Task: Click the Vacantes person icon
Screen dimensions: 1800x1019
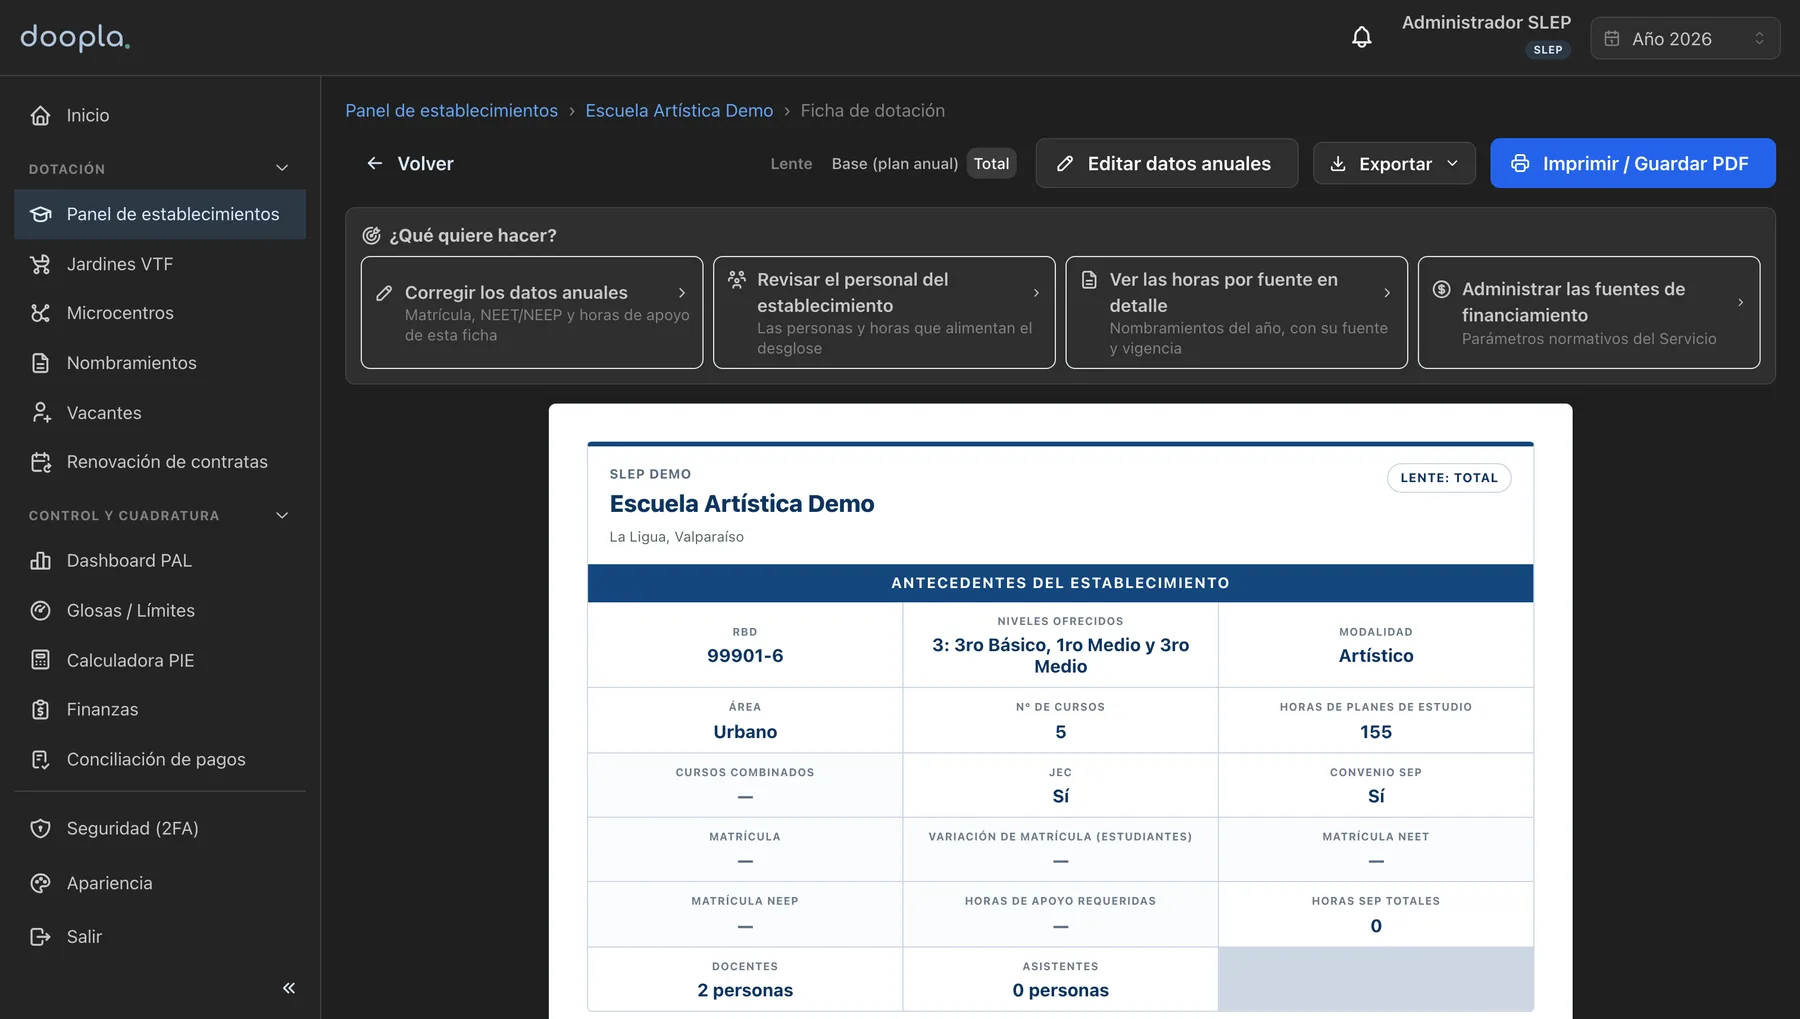Action: (40, 412)
